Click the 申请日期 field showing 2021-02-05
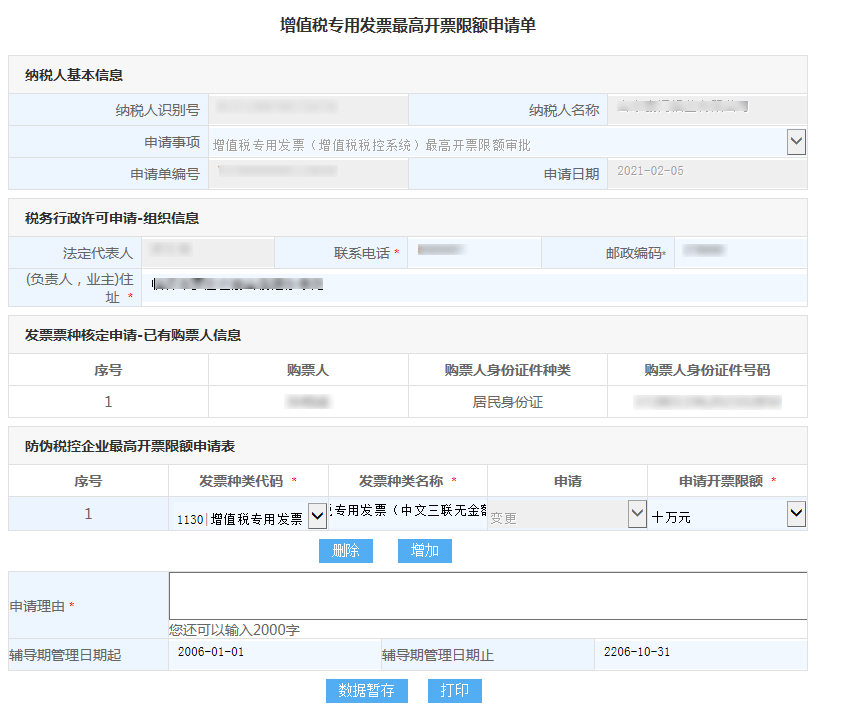The height and width of the screenshot is (717, 843). (706, 173)
